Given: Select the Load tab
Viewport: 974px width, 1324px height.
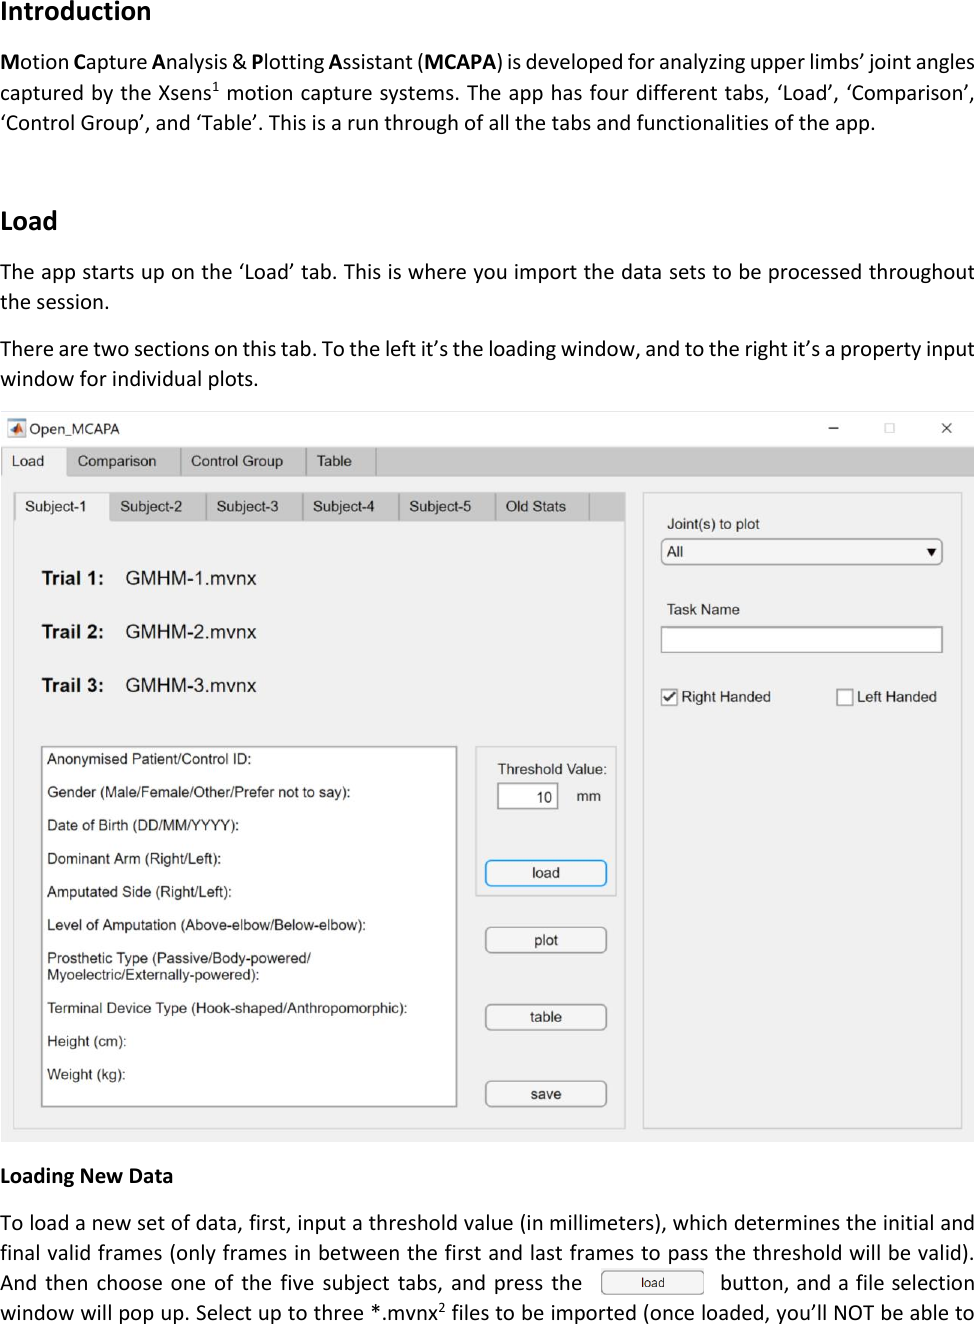Looking at the screenshot, I should (x=29, y=461).
